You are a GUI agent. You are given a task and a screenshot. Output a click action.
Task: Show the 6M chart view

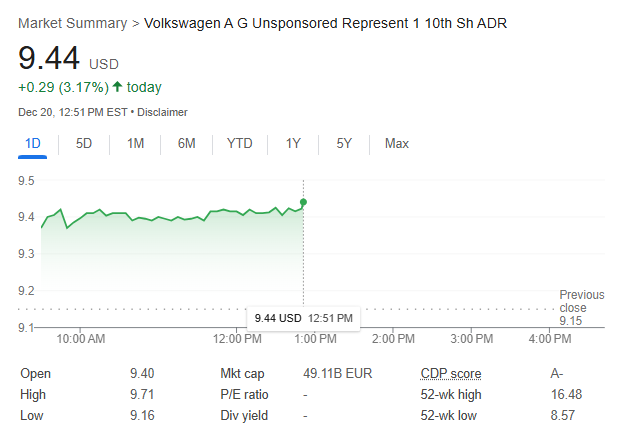click(x=187, y=143)
